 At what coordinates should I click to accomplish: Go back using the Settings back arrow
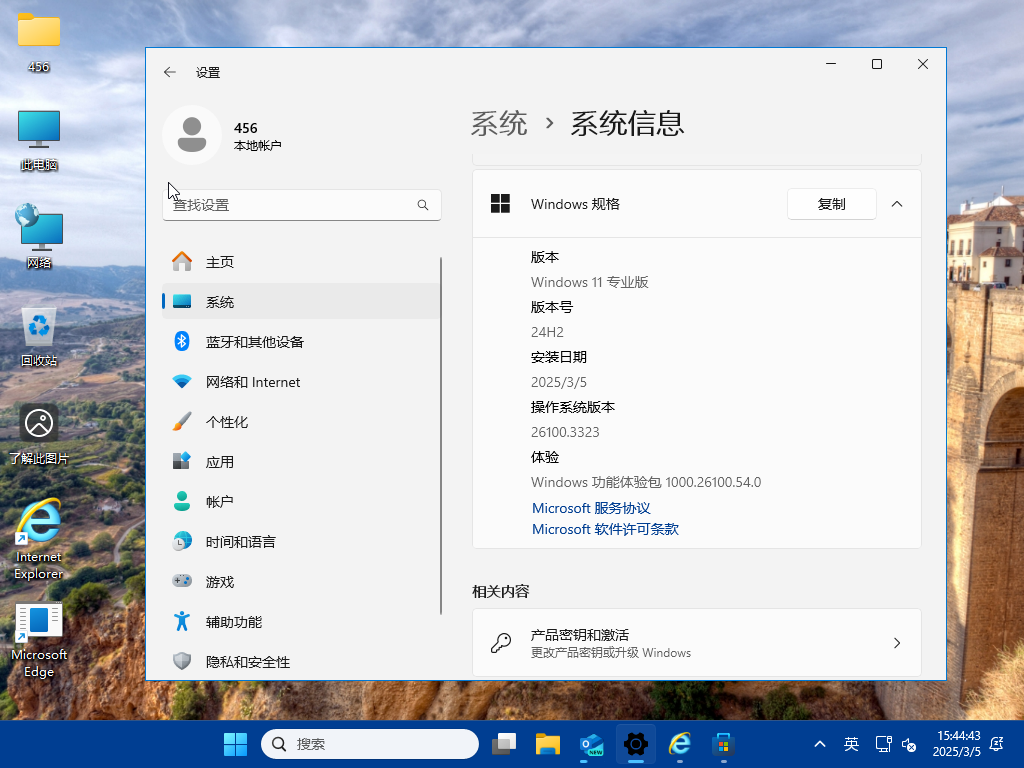170,72
